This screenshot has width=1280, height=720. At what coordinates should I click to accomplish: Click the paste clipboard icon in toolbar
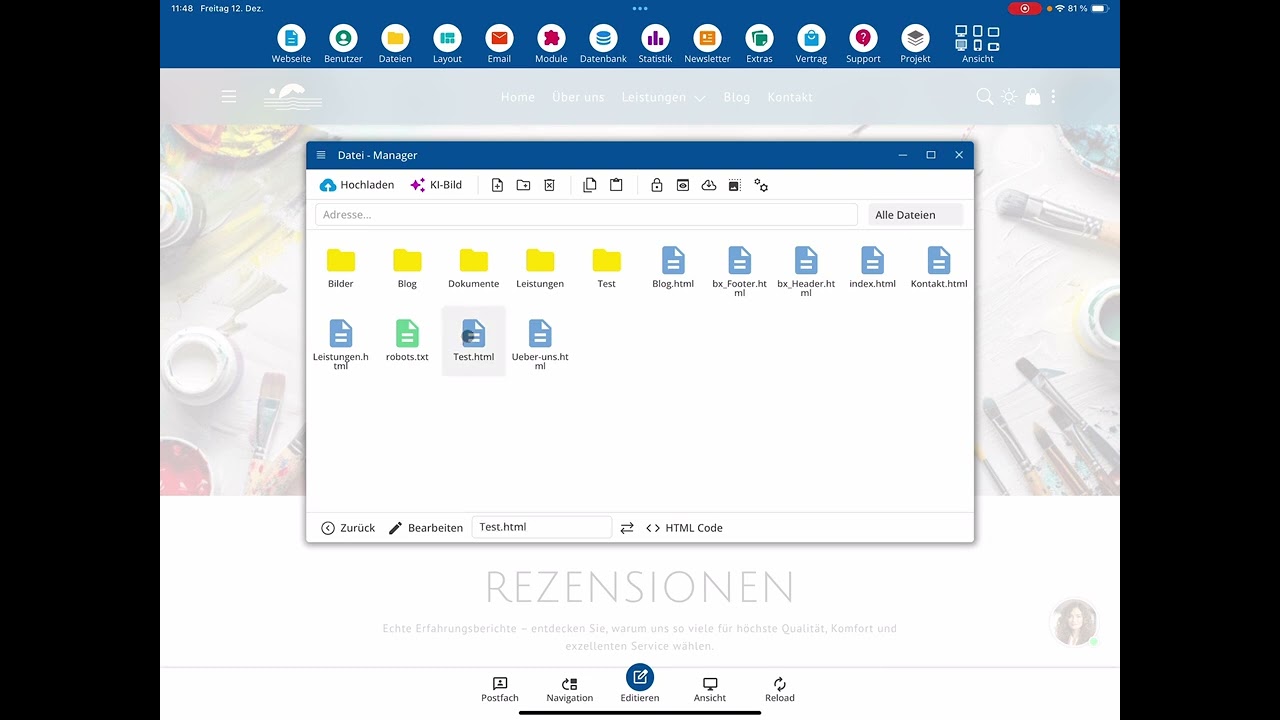(x=616, y=185)
